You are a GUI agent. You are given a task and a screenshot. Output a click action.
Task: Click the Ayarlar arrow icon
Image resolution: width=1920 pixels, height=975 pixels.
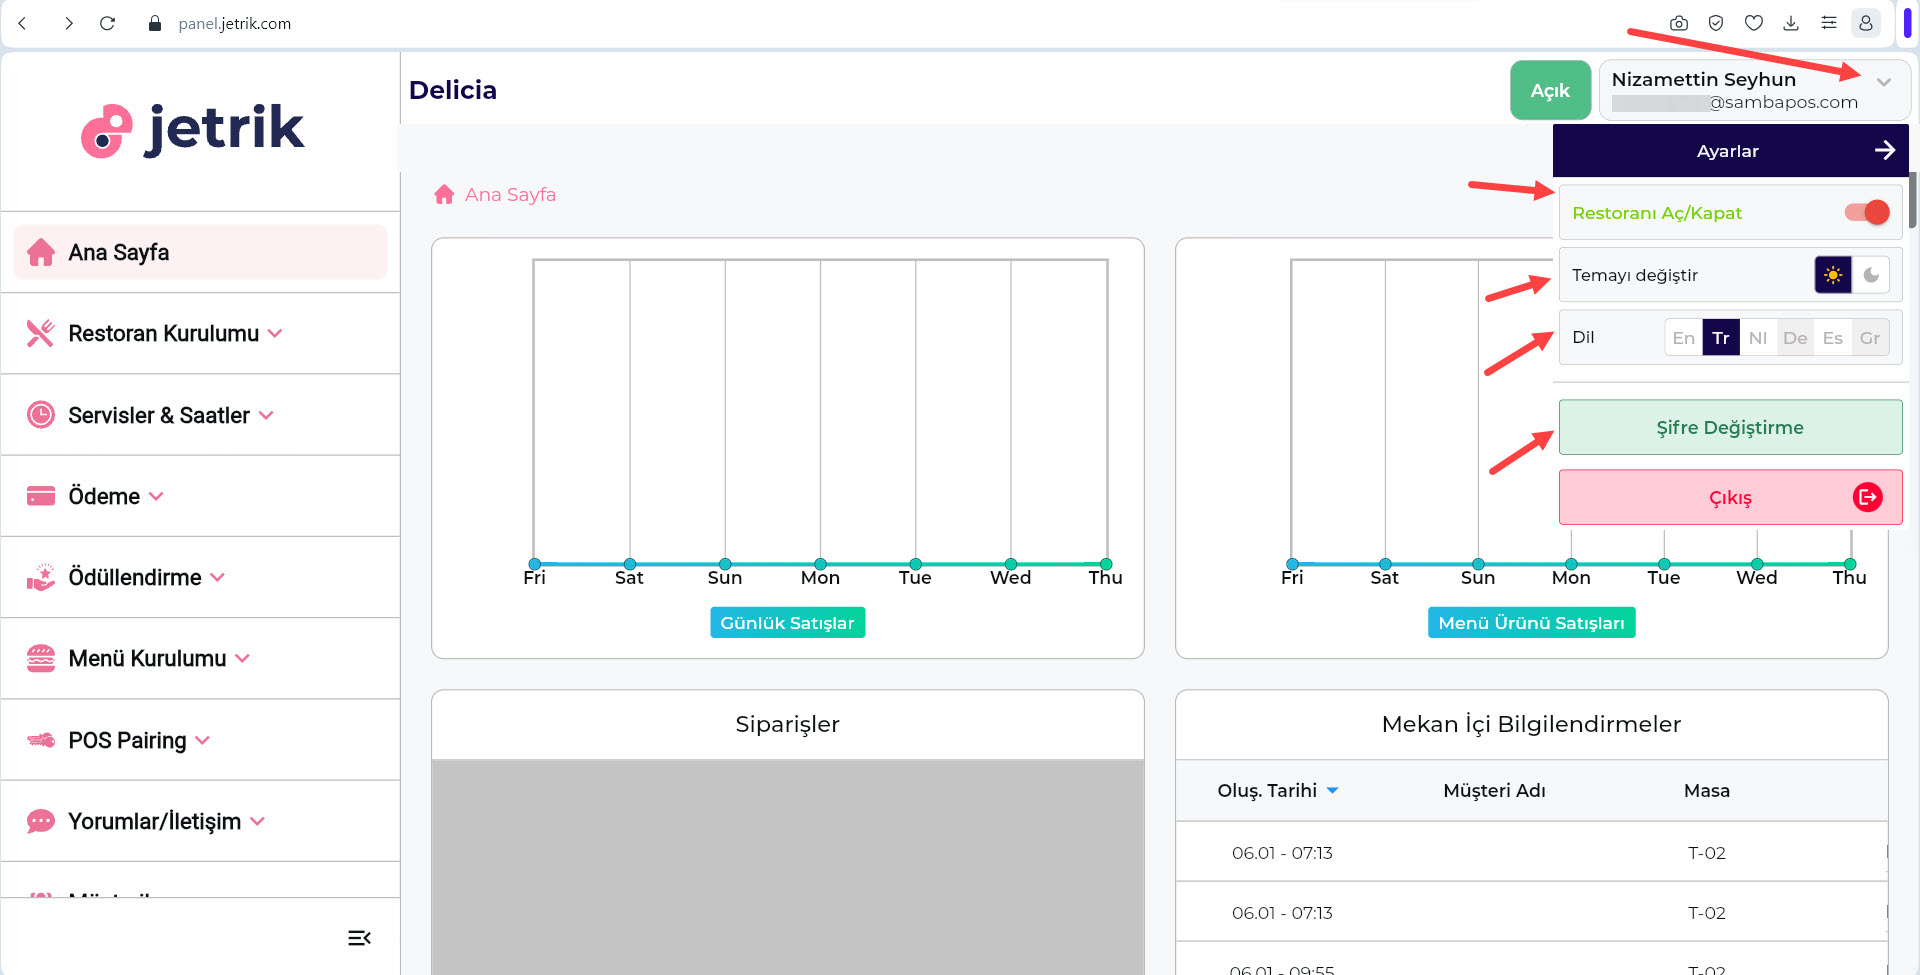pyautogui.click(x=1884, y=150)
